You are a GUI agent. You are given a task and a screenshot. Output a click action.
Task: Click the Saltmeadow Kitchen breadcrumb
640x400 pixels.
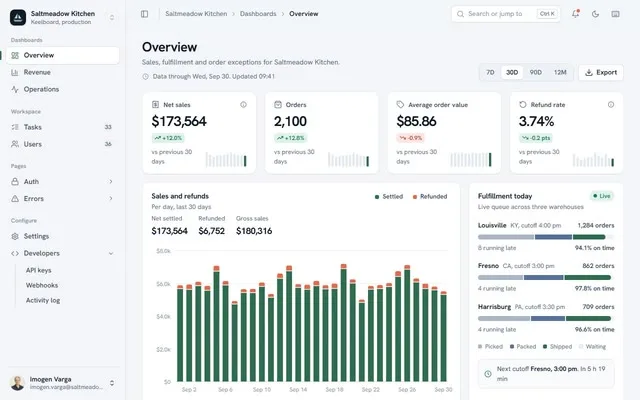tap(196, 14)
